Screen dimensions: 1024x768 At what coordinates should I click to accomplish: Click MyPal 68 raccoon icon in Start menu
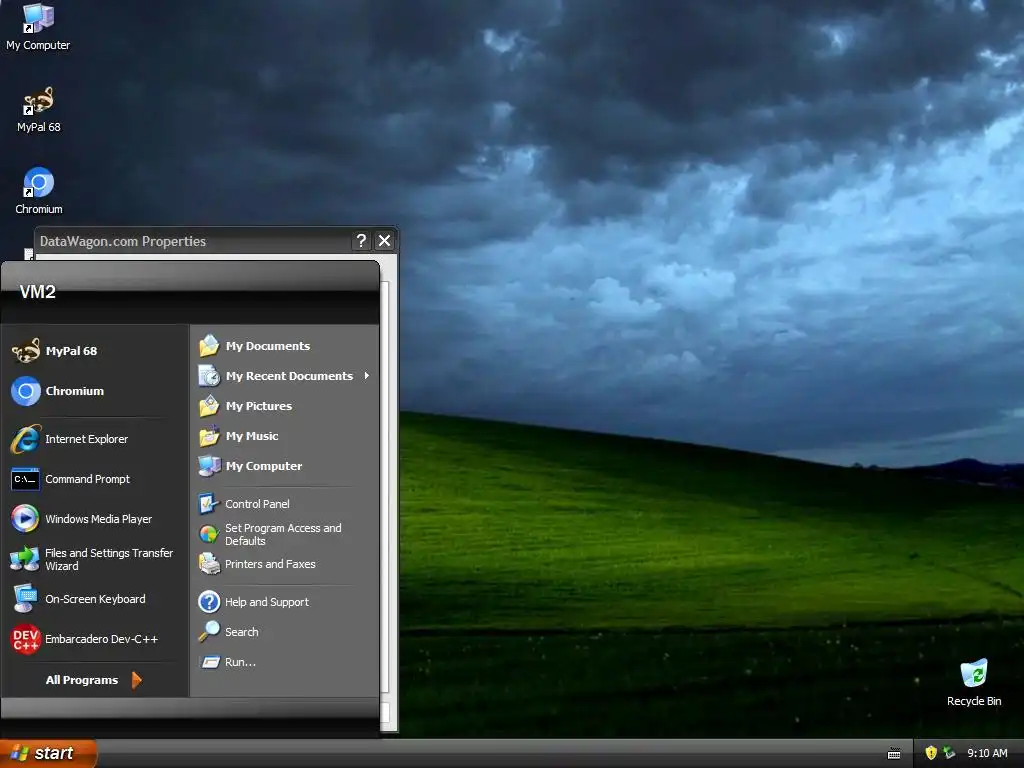[25, 351]
